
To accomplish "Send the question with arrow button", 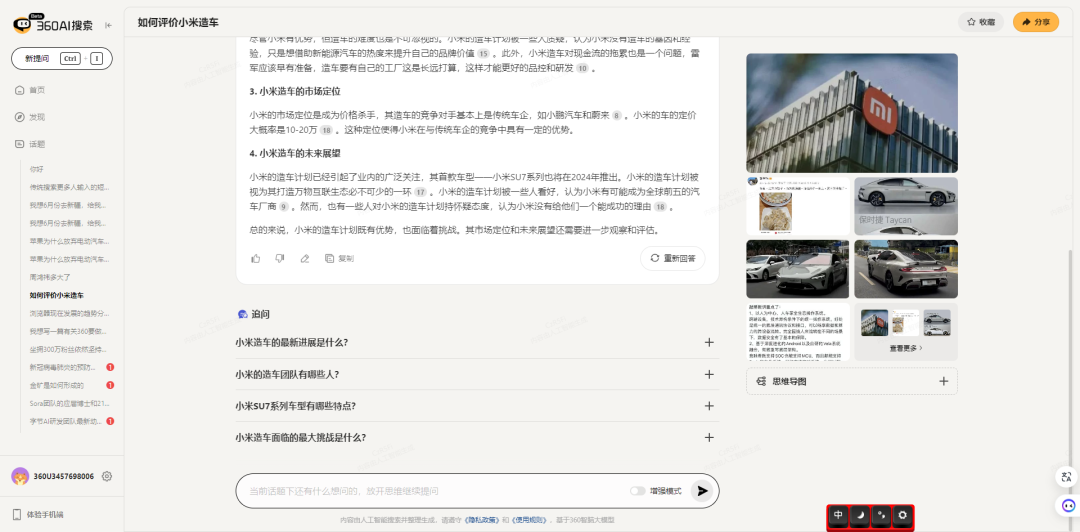I will 702,491.
